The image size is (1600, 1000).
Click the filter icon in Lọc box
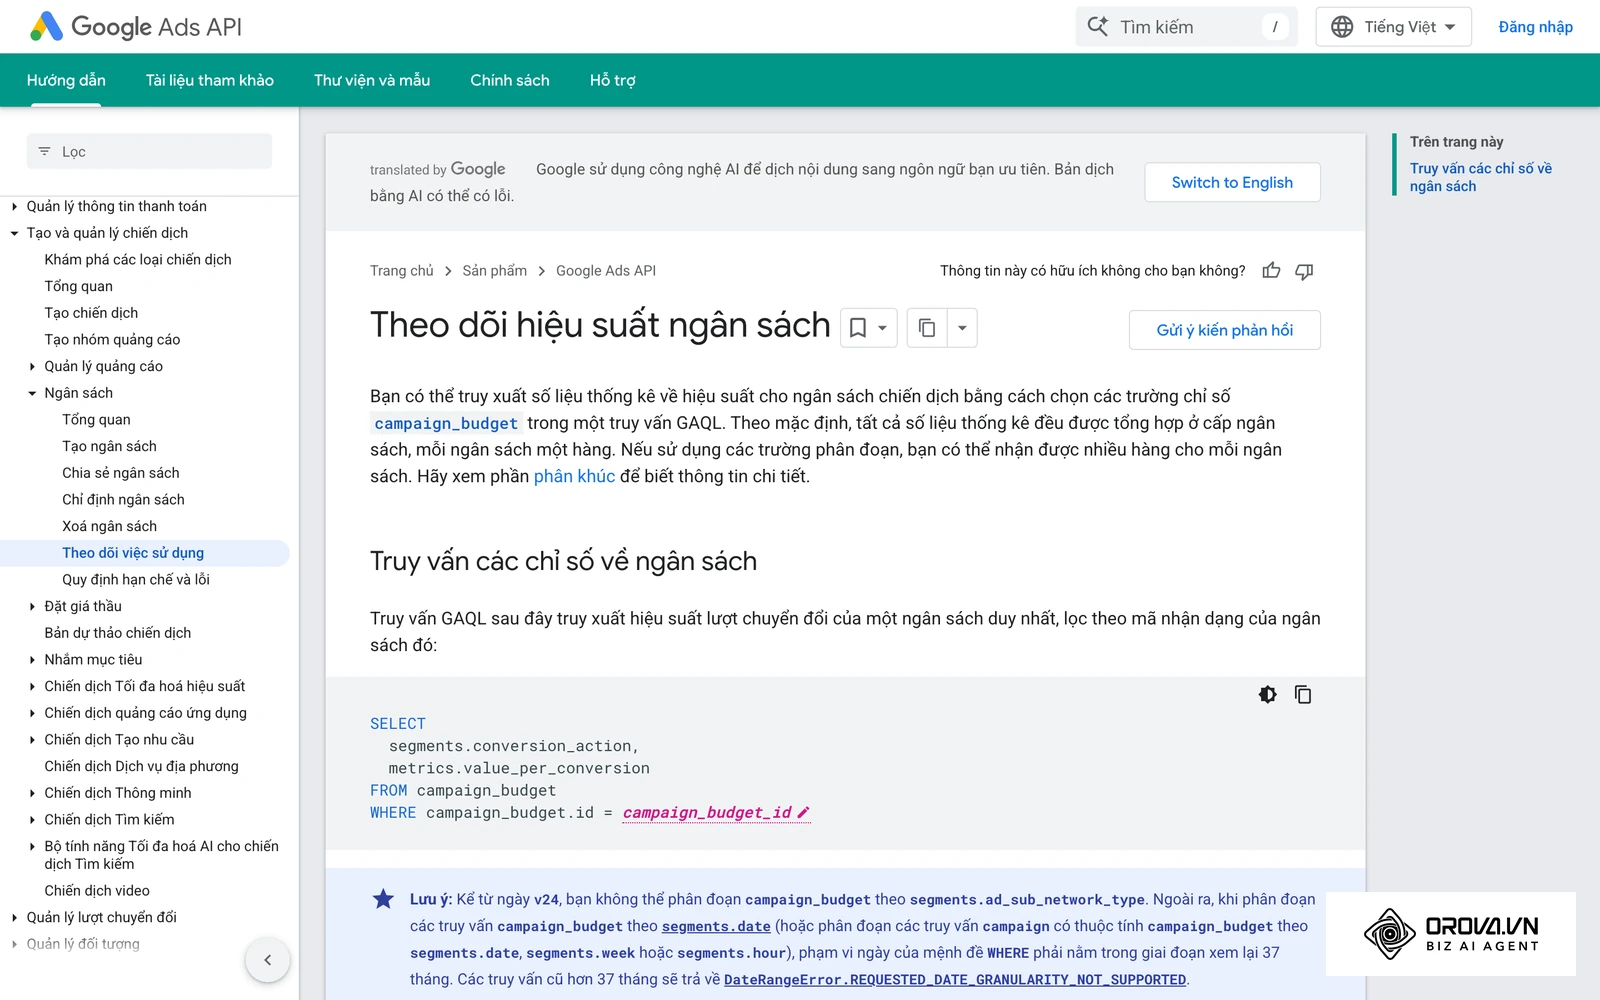pyautogui.click(x=44, y=152)
